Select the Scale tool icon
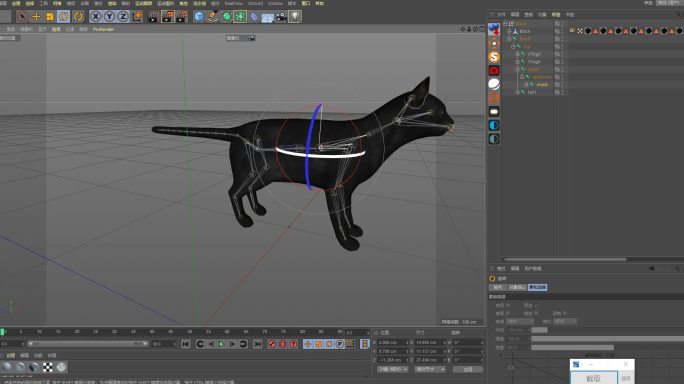The height and width of the screenshot is (384, 684). tap(50, 17)
